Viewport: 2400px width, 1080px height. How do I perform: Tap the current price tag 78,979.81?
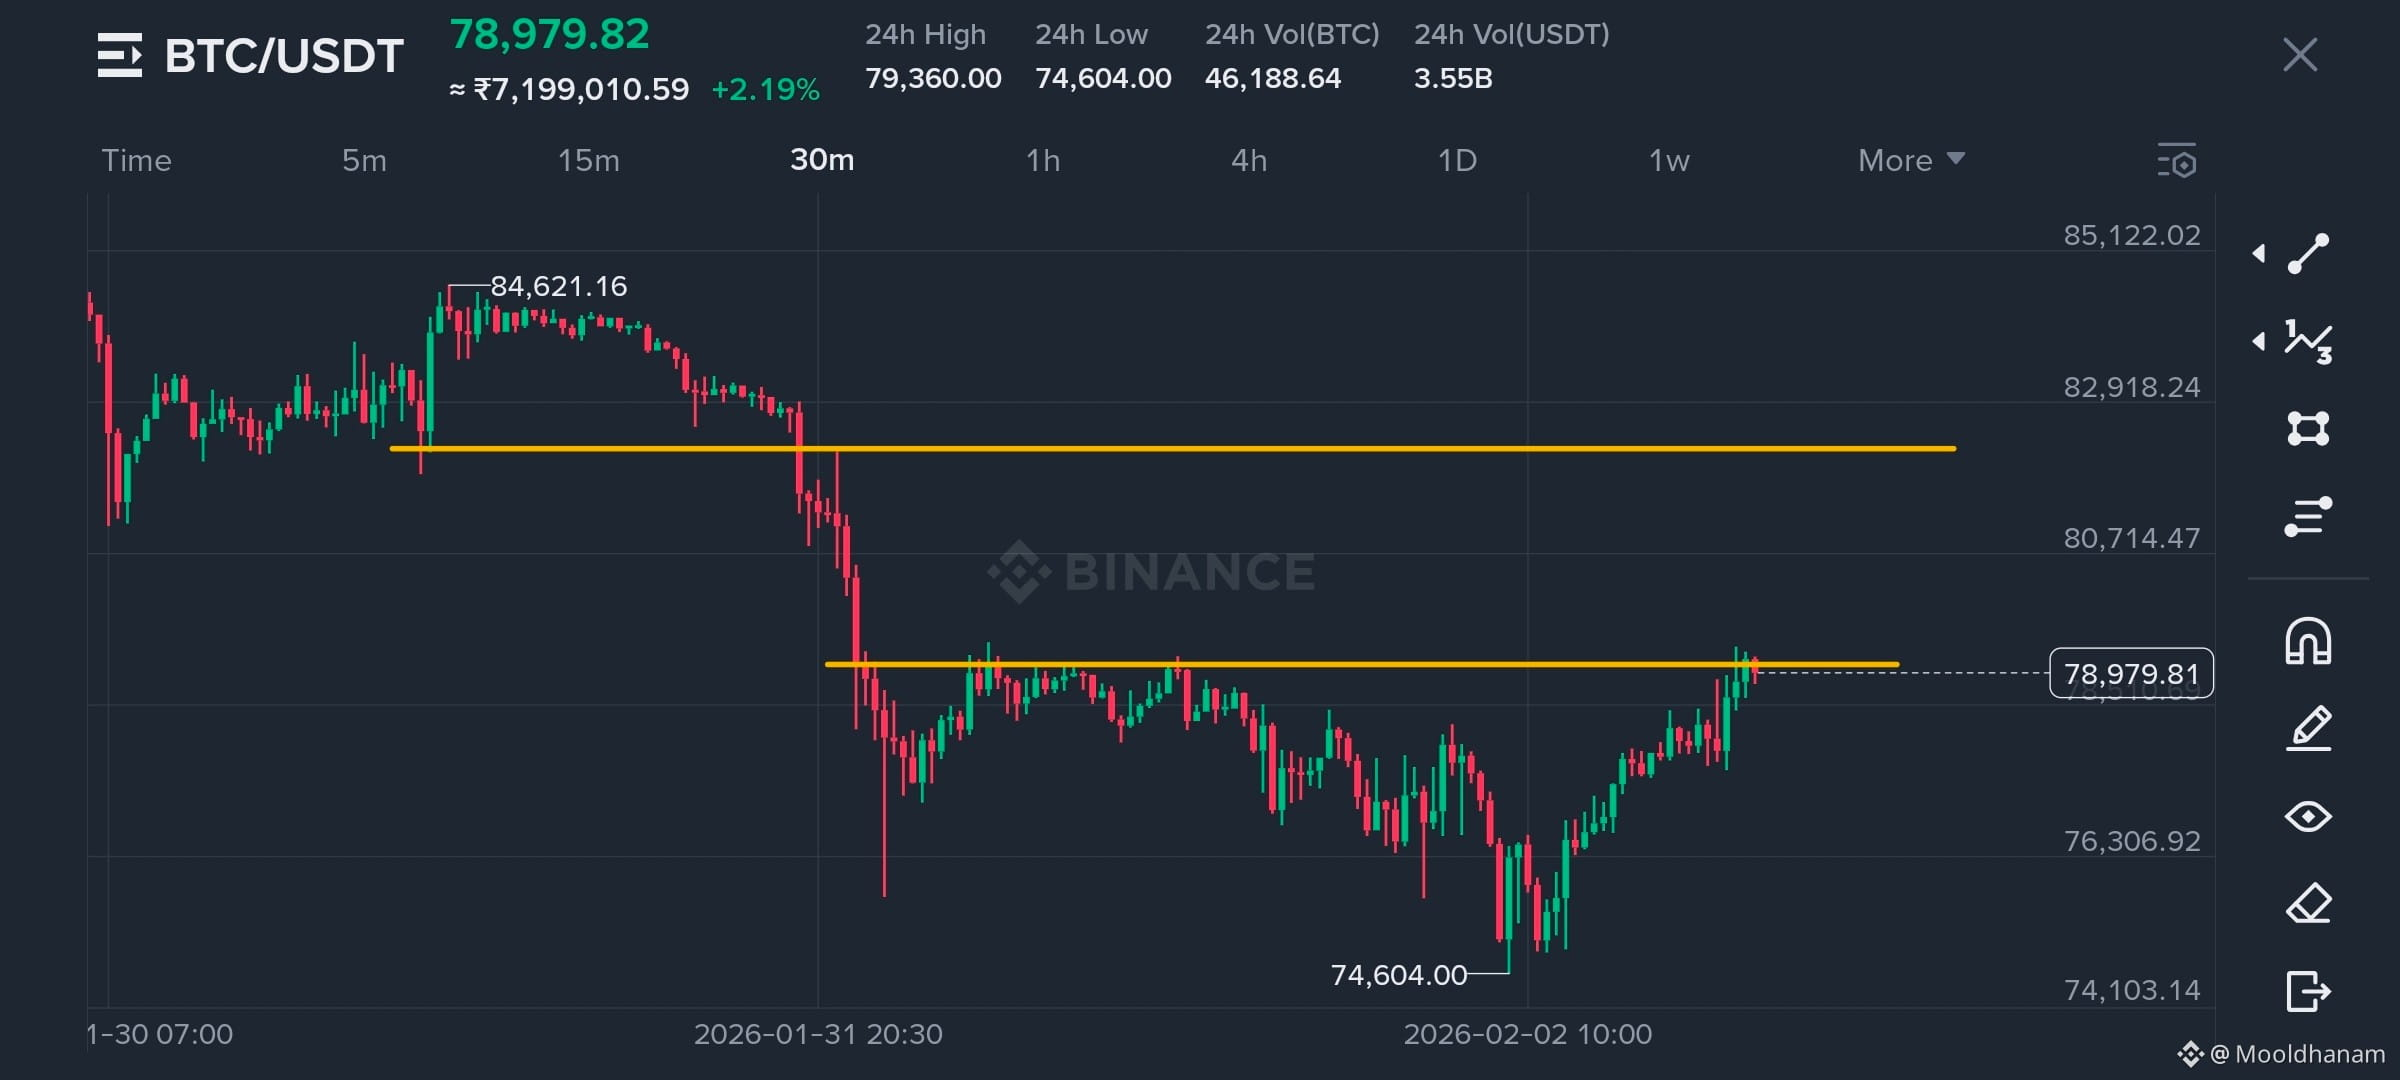click(x=2131, y=673)
